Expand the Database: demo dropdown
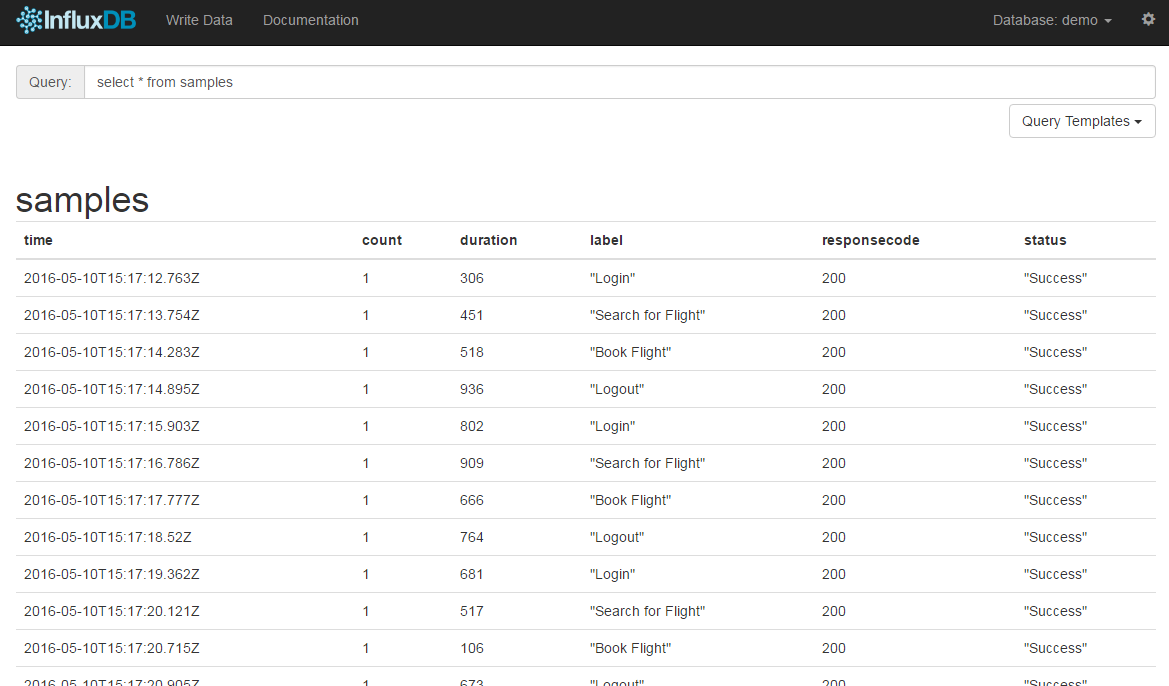 point(1051,20)
